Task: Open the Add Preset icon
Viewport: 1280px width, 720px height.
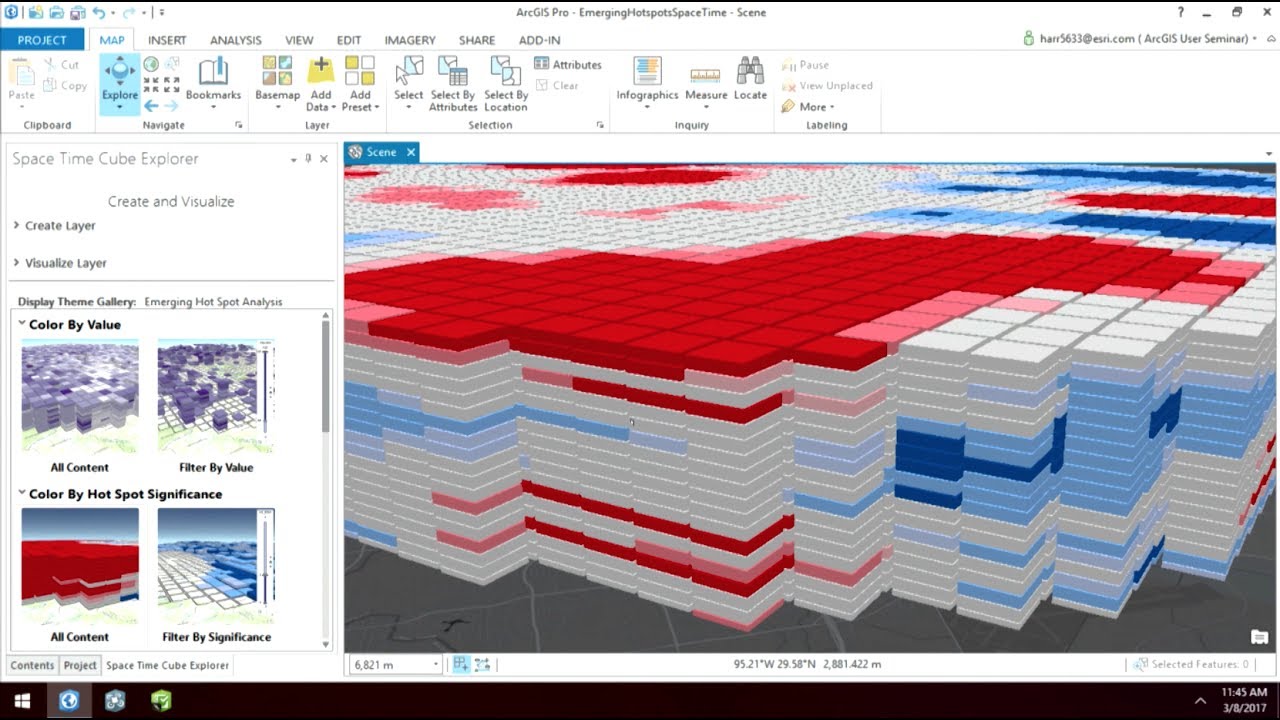Action: 360,71
